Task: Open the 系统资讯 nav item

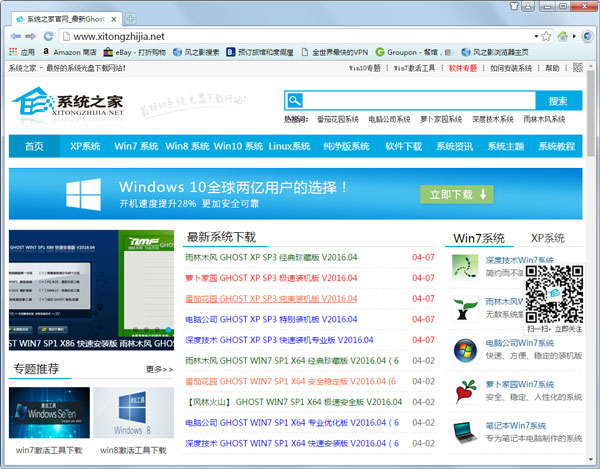Action: tap(455, 146)
